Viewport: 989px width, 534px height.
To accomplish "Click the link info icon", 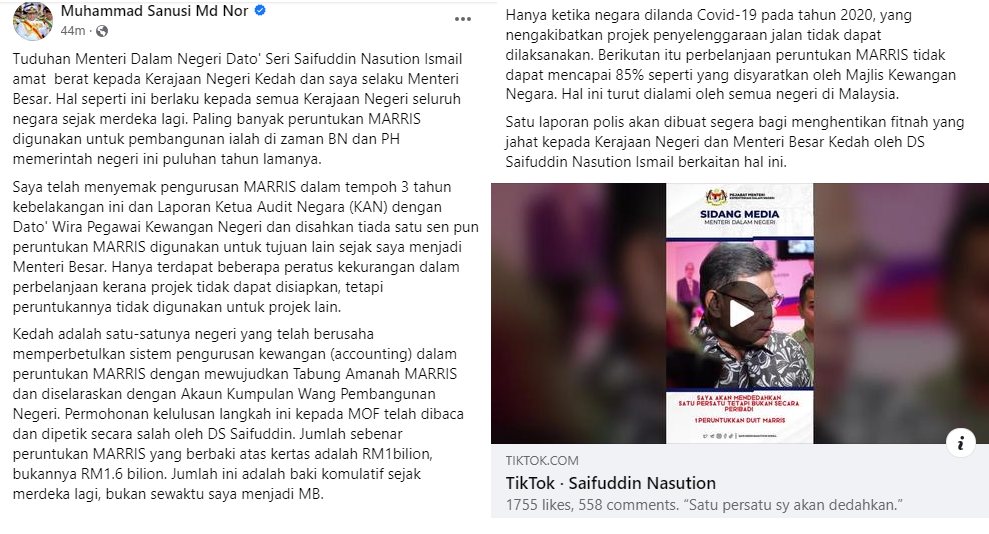I will [x=961, y=443].
